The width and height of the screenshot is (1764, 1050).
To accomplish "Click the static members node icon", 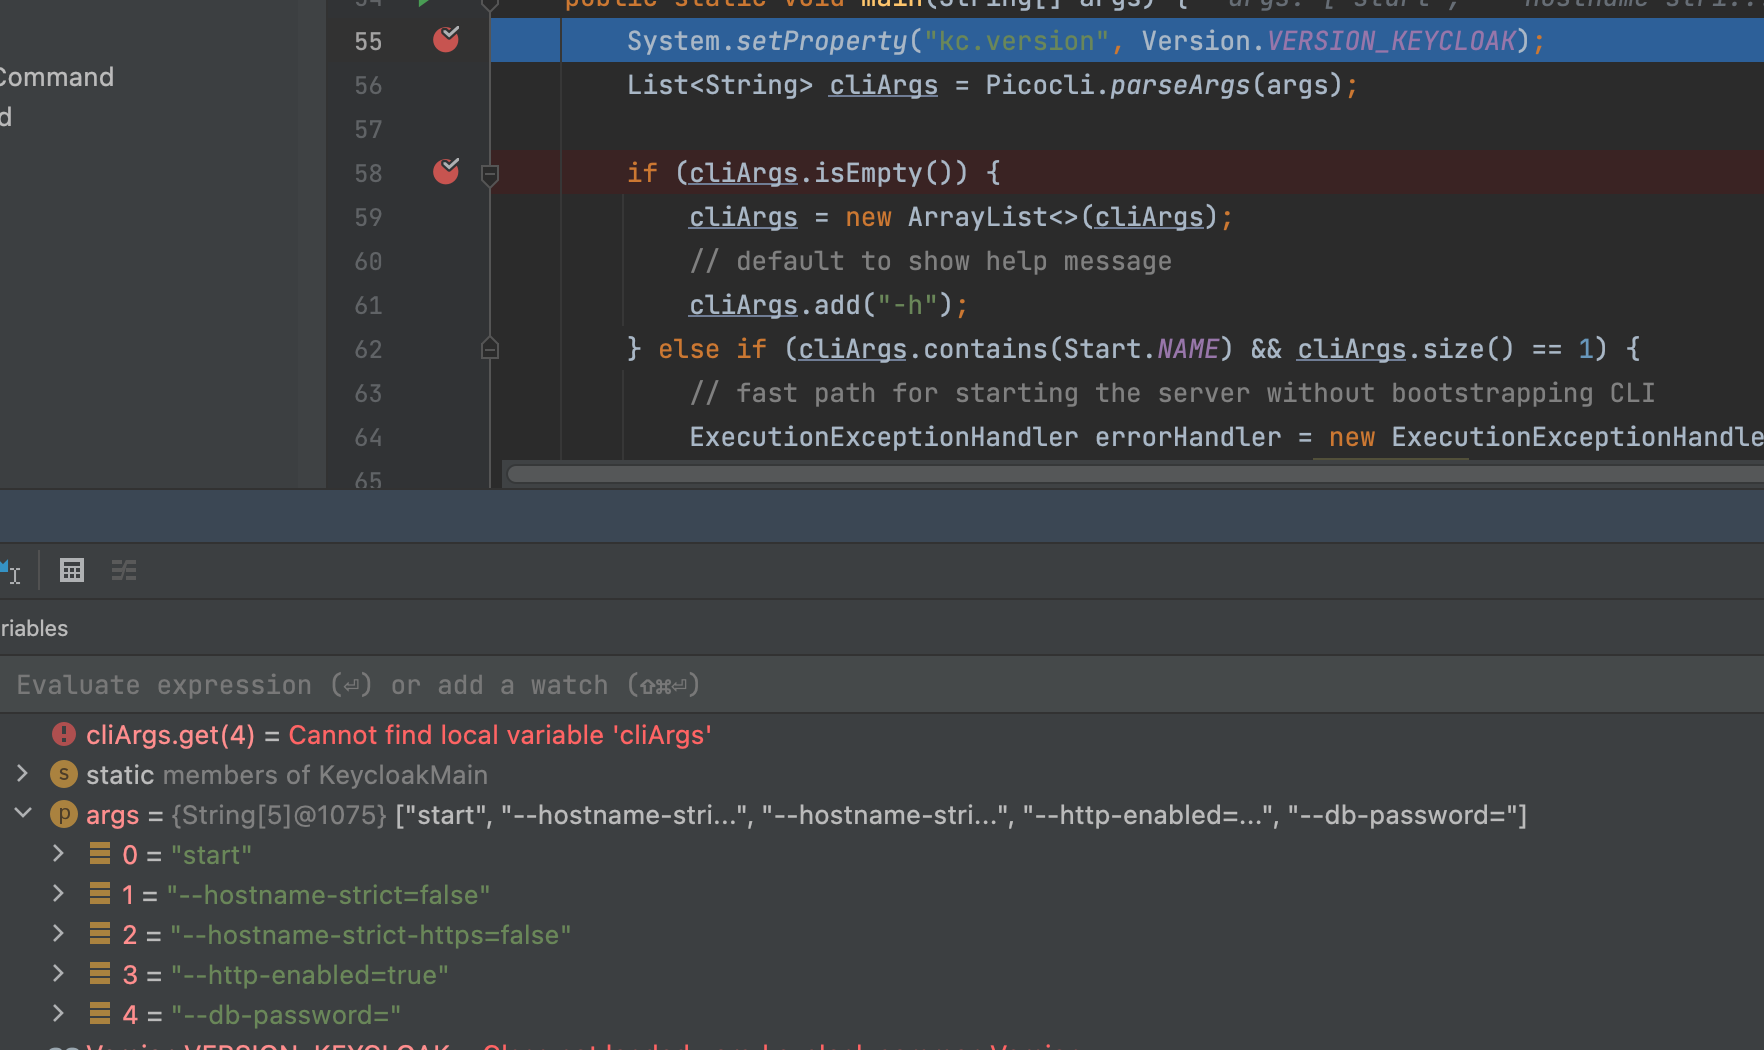I will pyautogui.click(x=63, y=774).
